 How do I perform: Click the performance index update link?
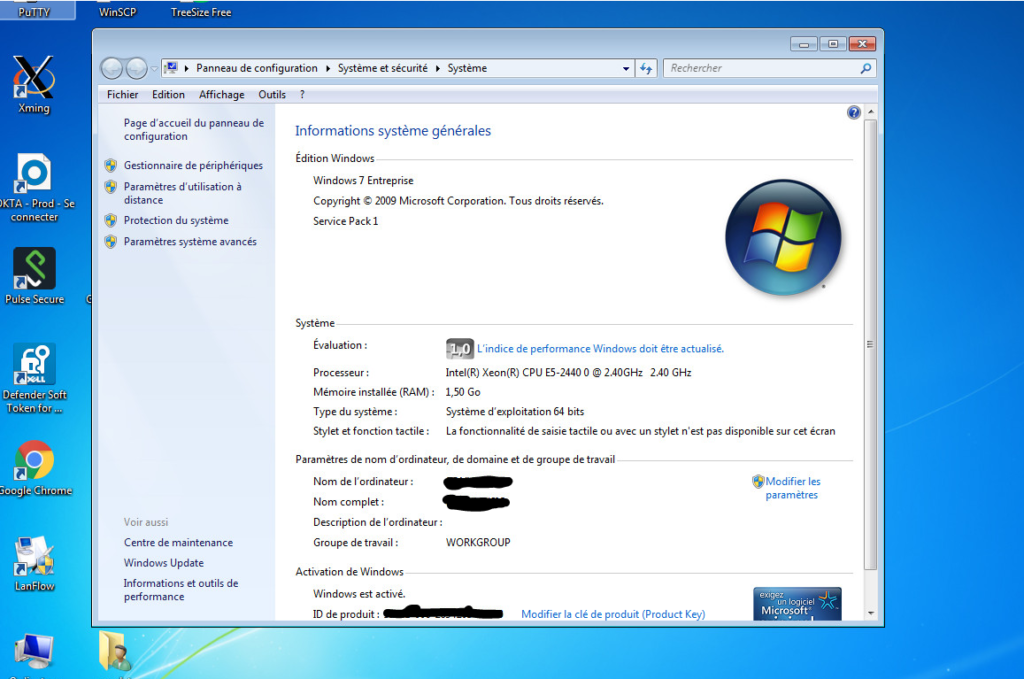[600, 349]
